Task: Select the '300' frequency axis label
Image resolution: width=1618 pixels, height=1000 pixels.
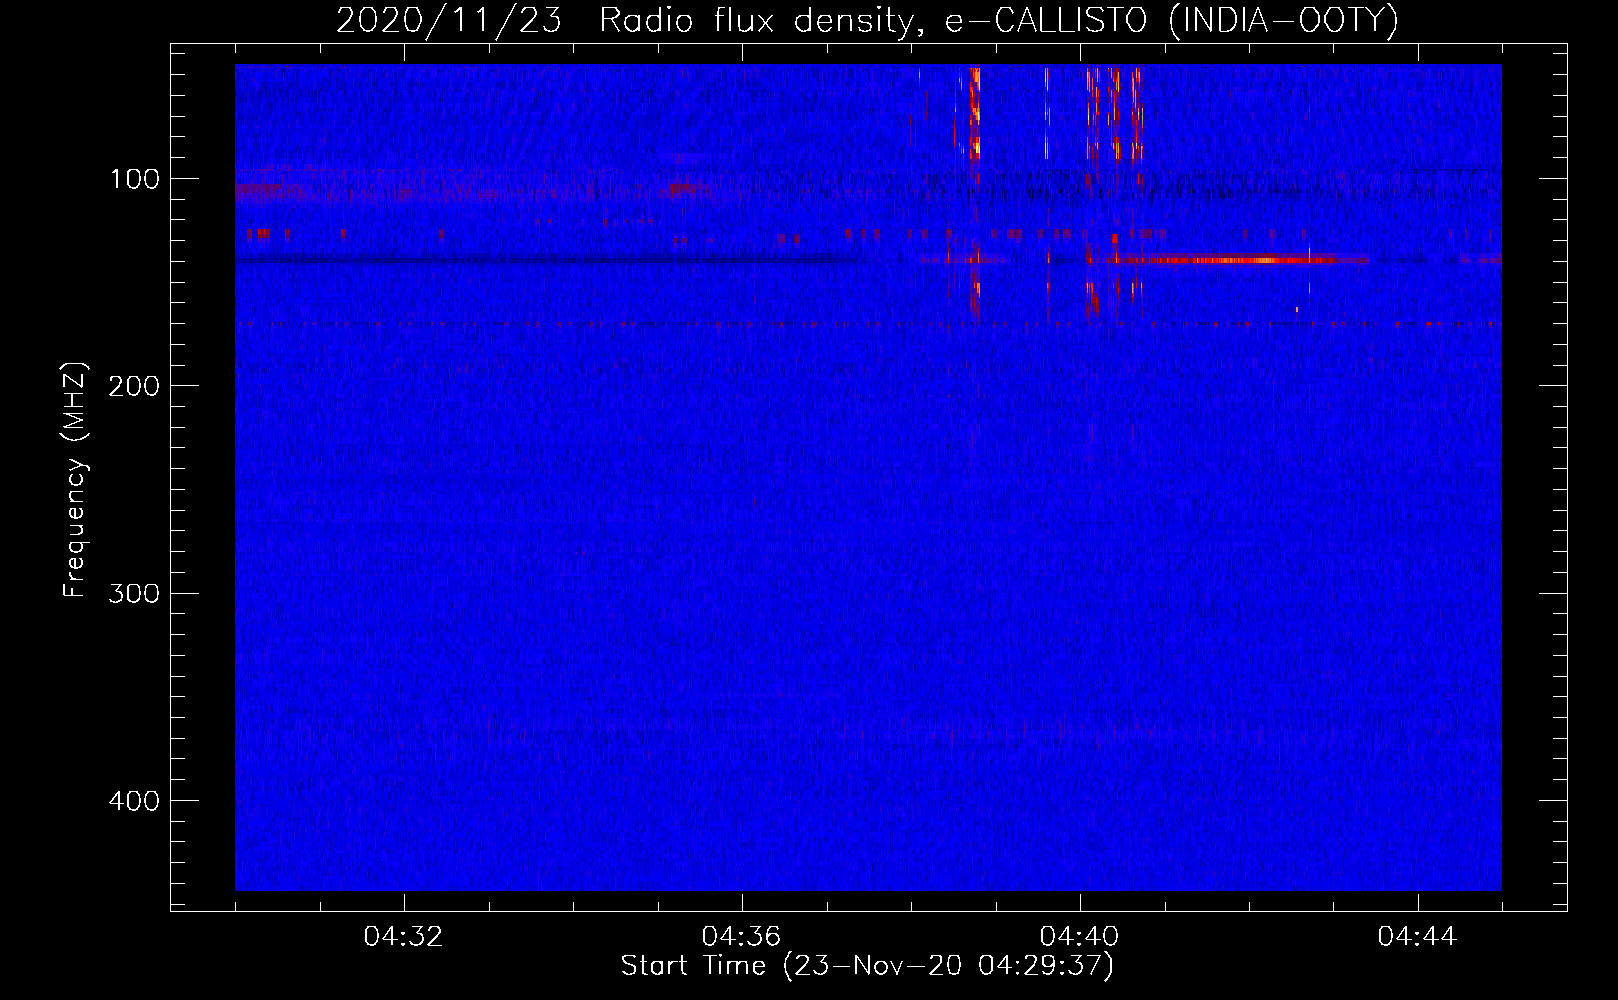Action: [x=135, y=594]
